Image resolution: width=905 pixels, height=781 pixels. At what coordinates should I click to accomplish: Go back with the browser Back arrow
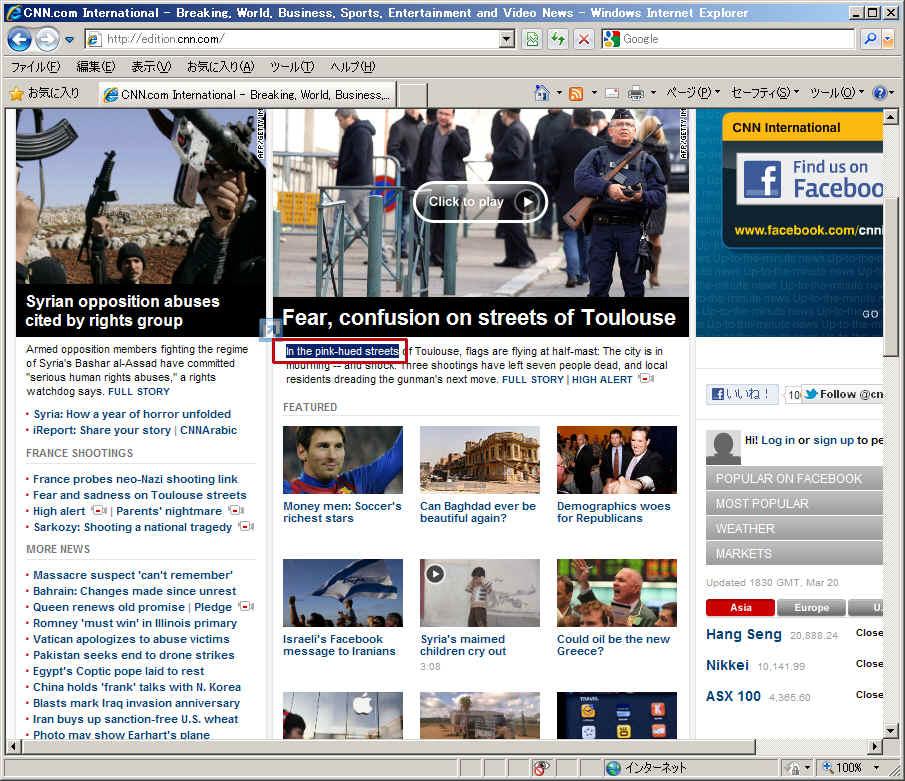click(x=20, y=39)
